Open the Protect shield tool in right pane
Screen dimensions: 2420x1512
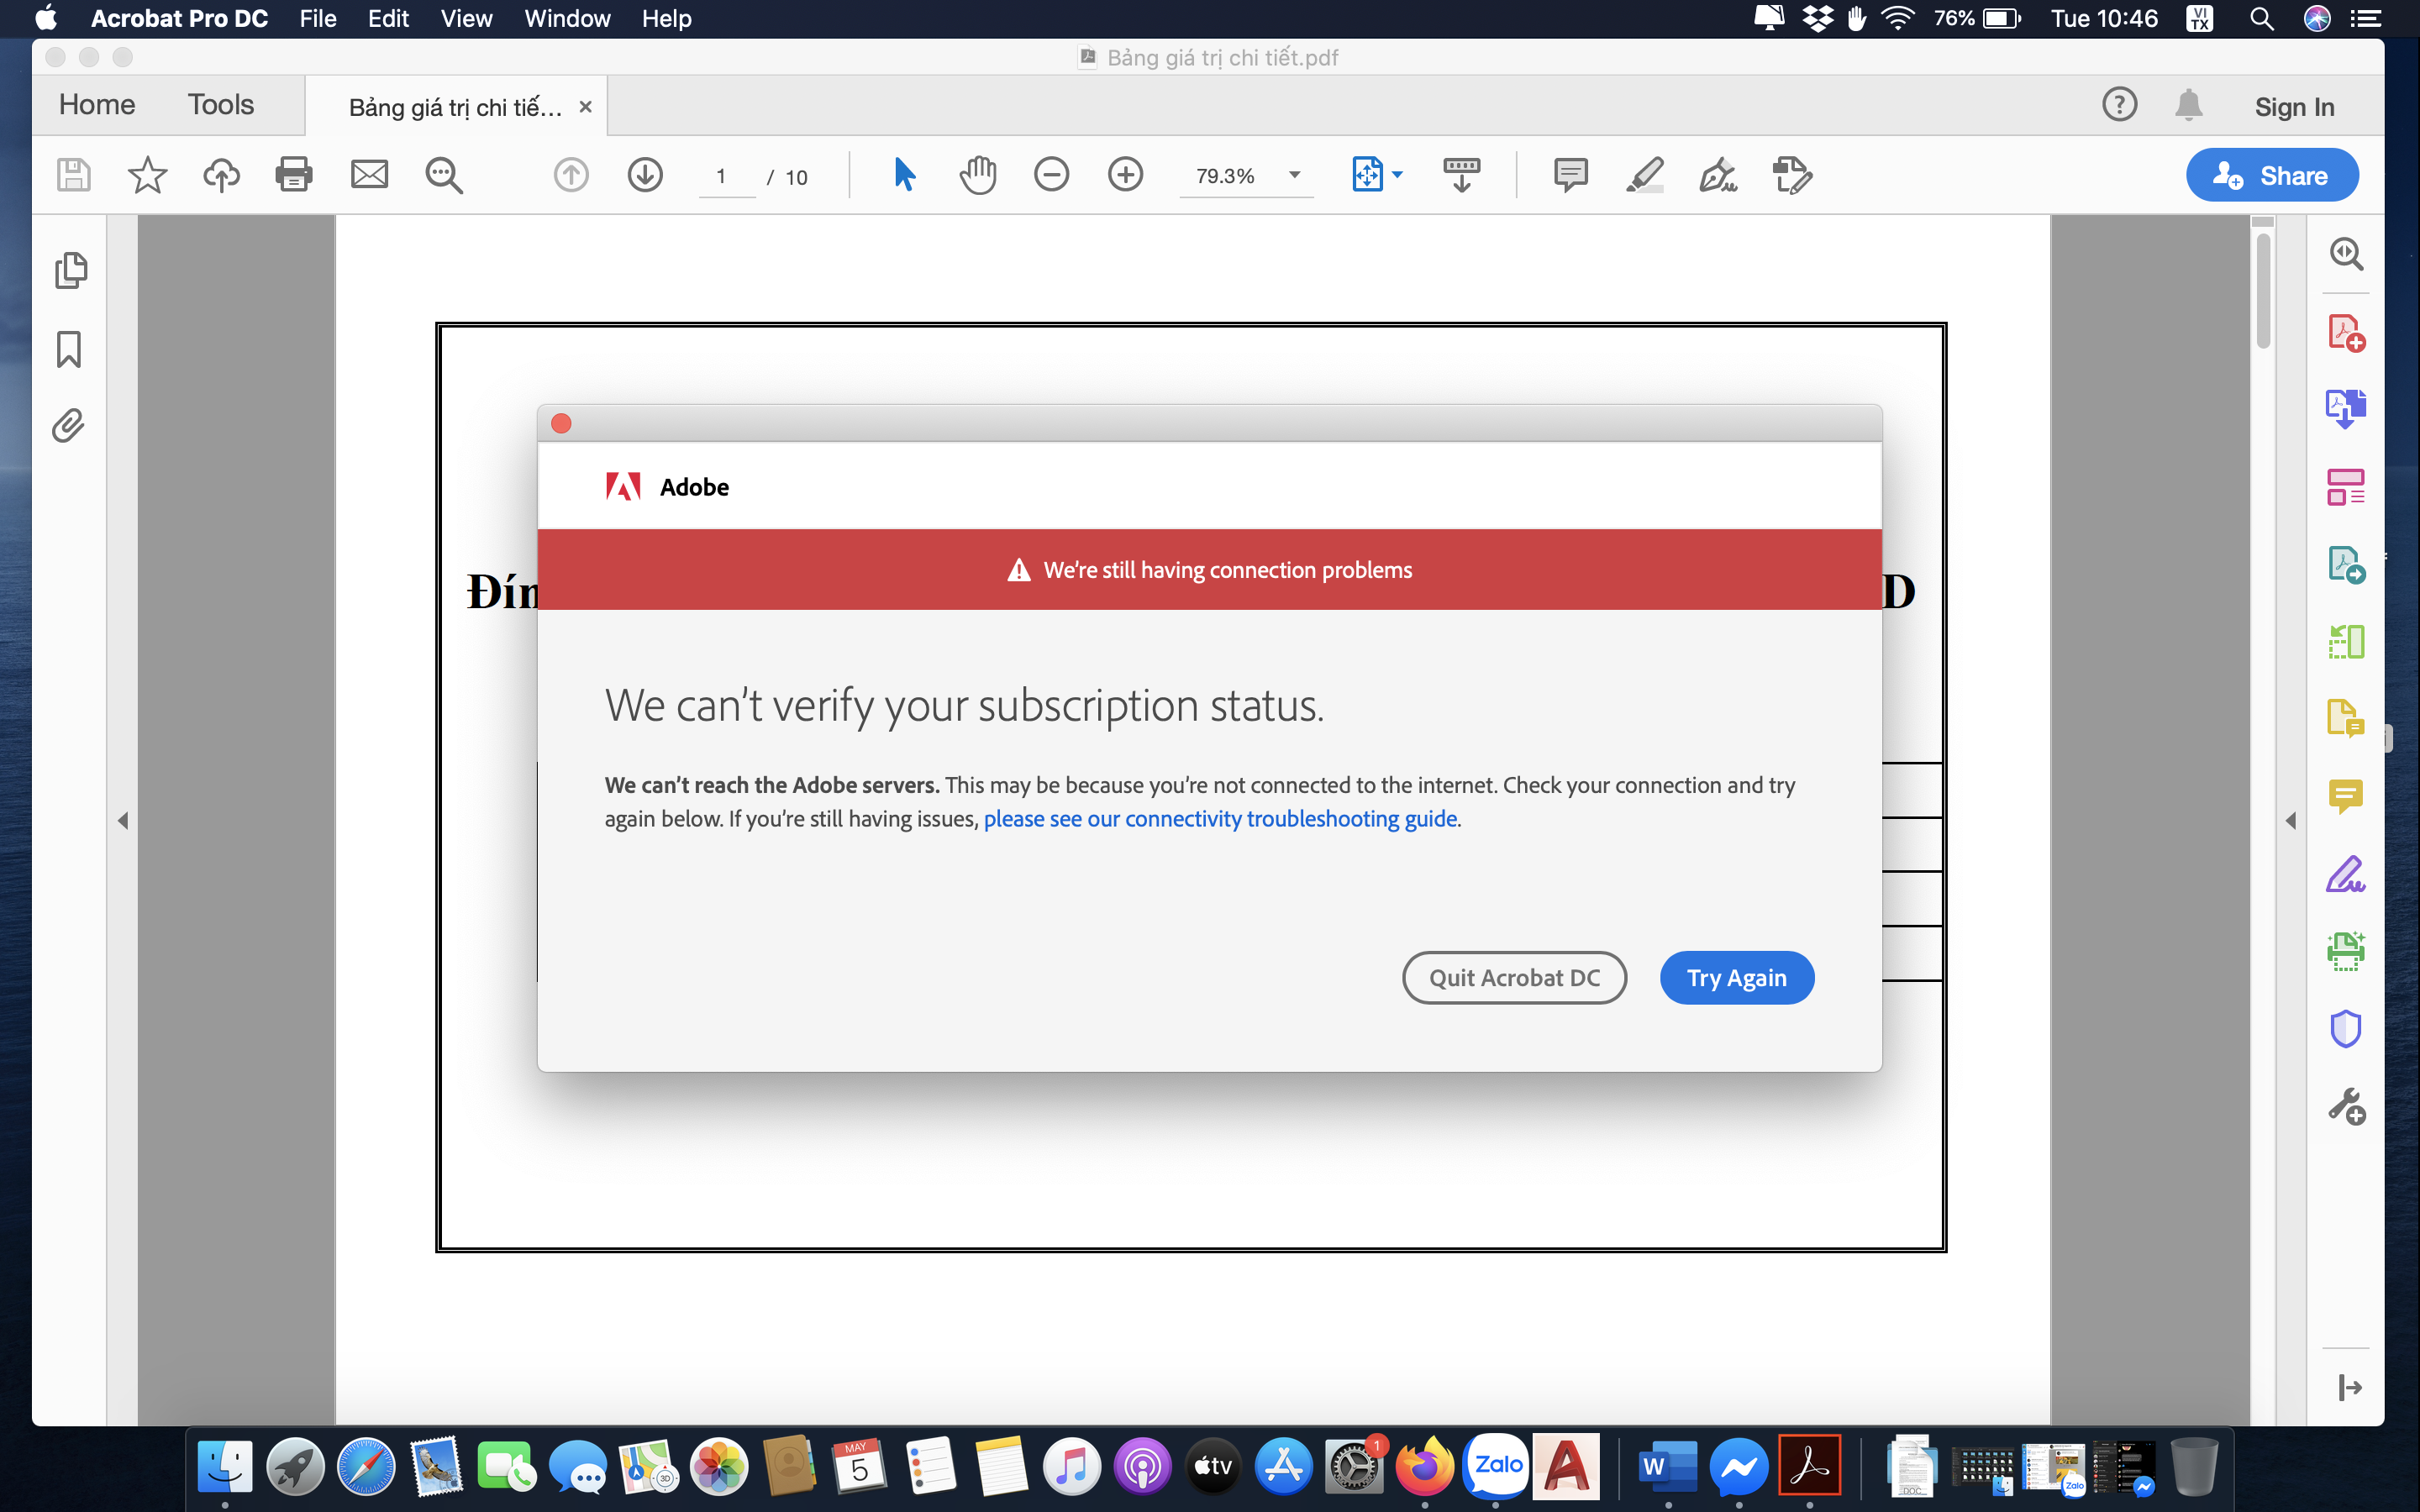[2346, 1028]
